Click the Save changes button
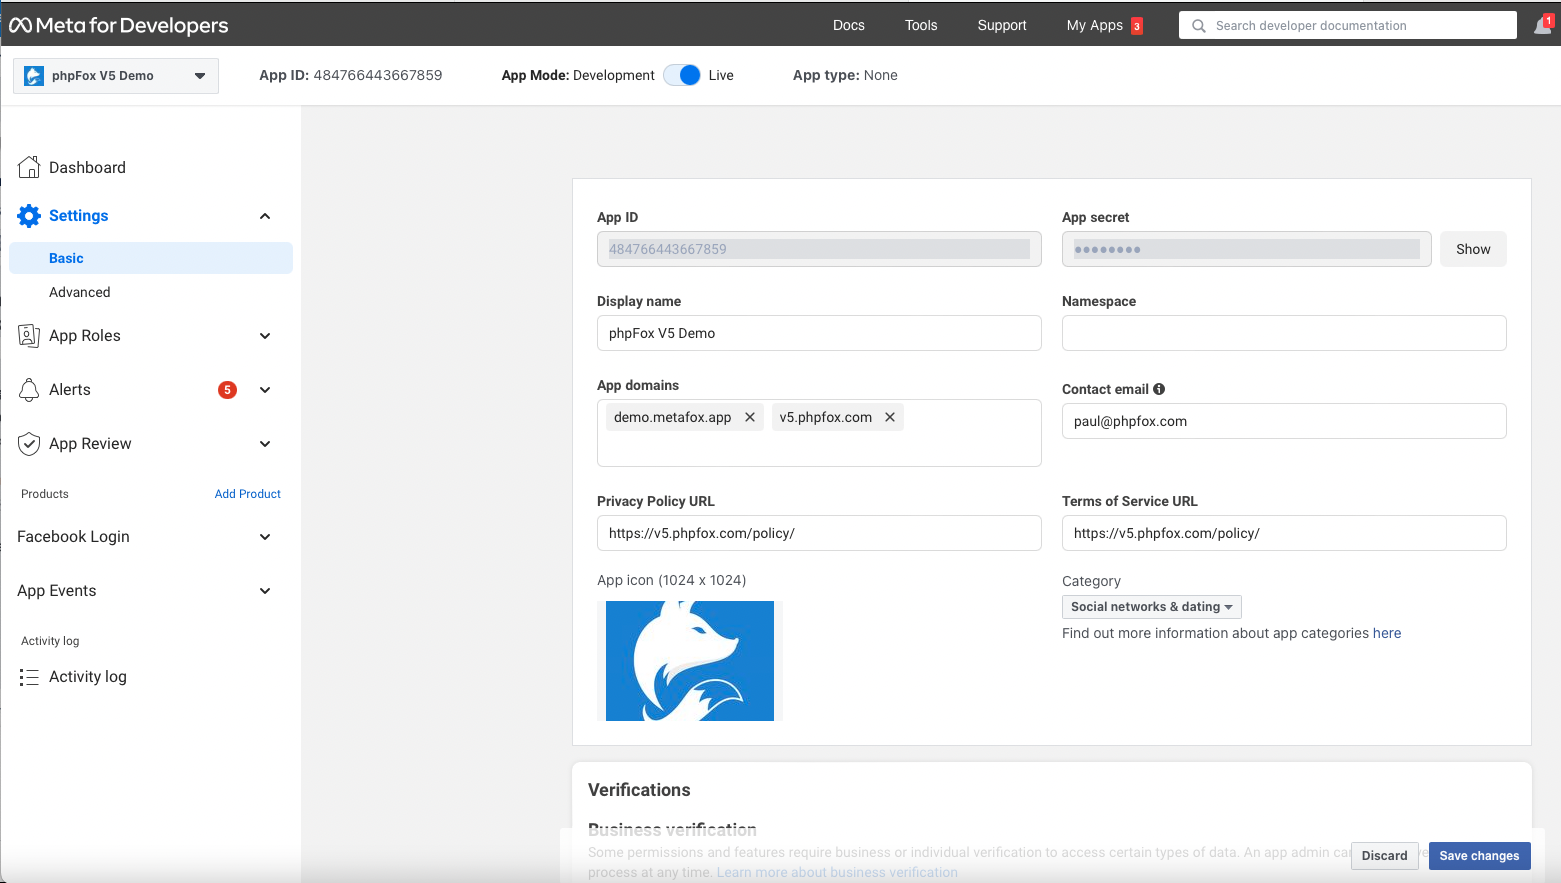 (1479, 856)
